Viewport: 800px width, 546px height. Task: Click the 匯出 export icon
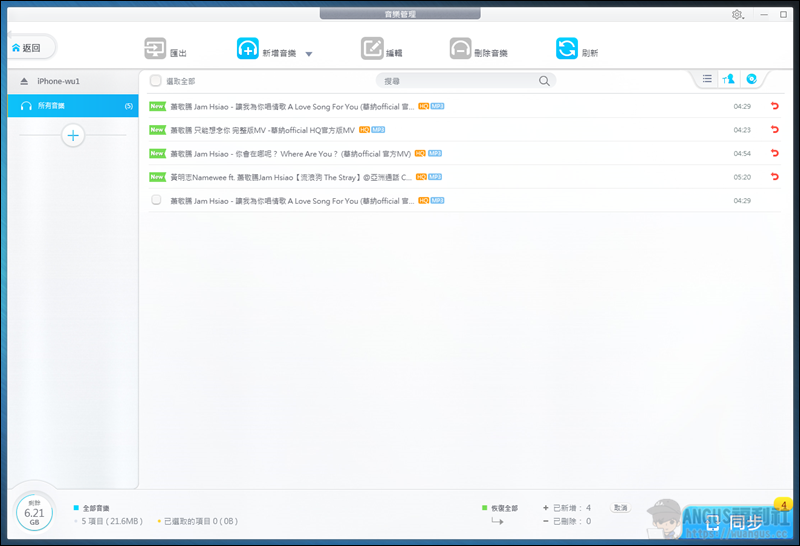[x=155, y=50]
